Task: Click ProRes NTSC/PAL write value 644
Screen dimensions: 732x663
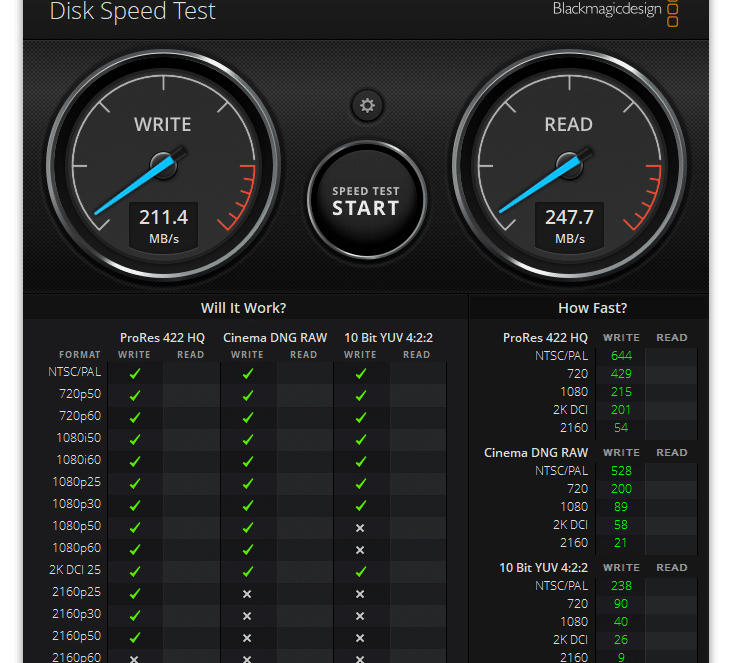Action: (621, 356)
